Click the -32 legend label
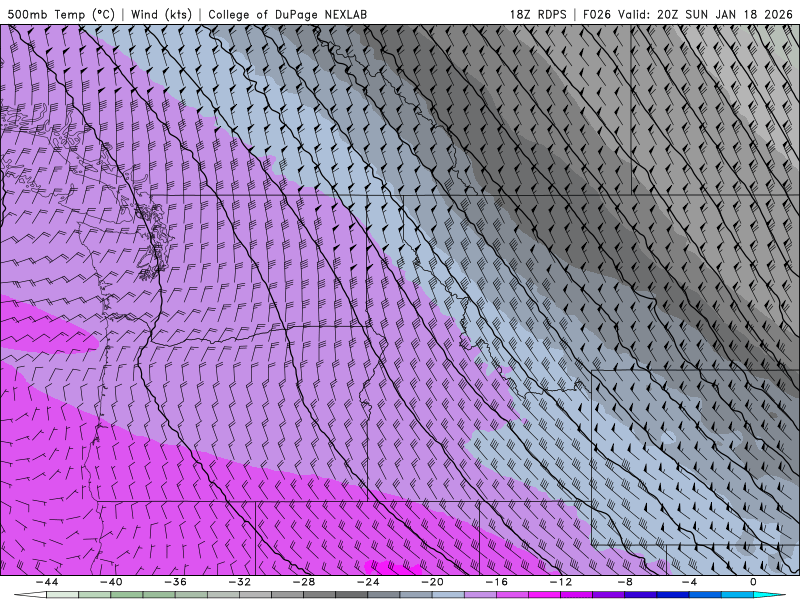Screen dimensions: 800x600 (240, 582)
